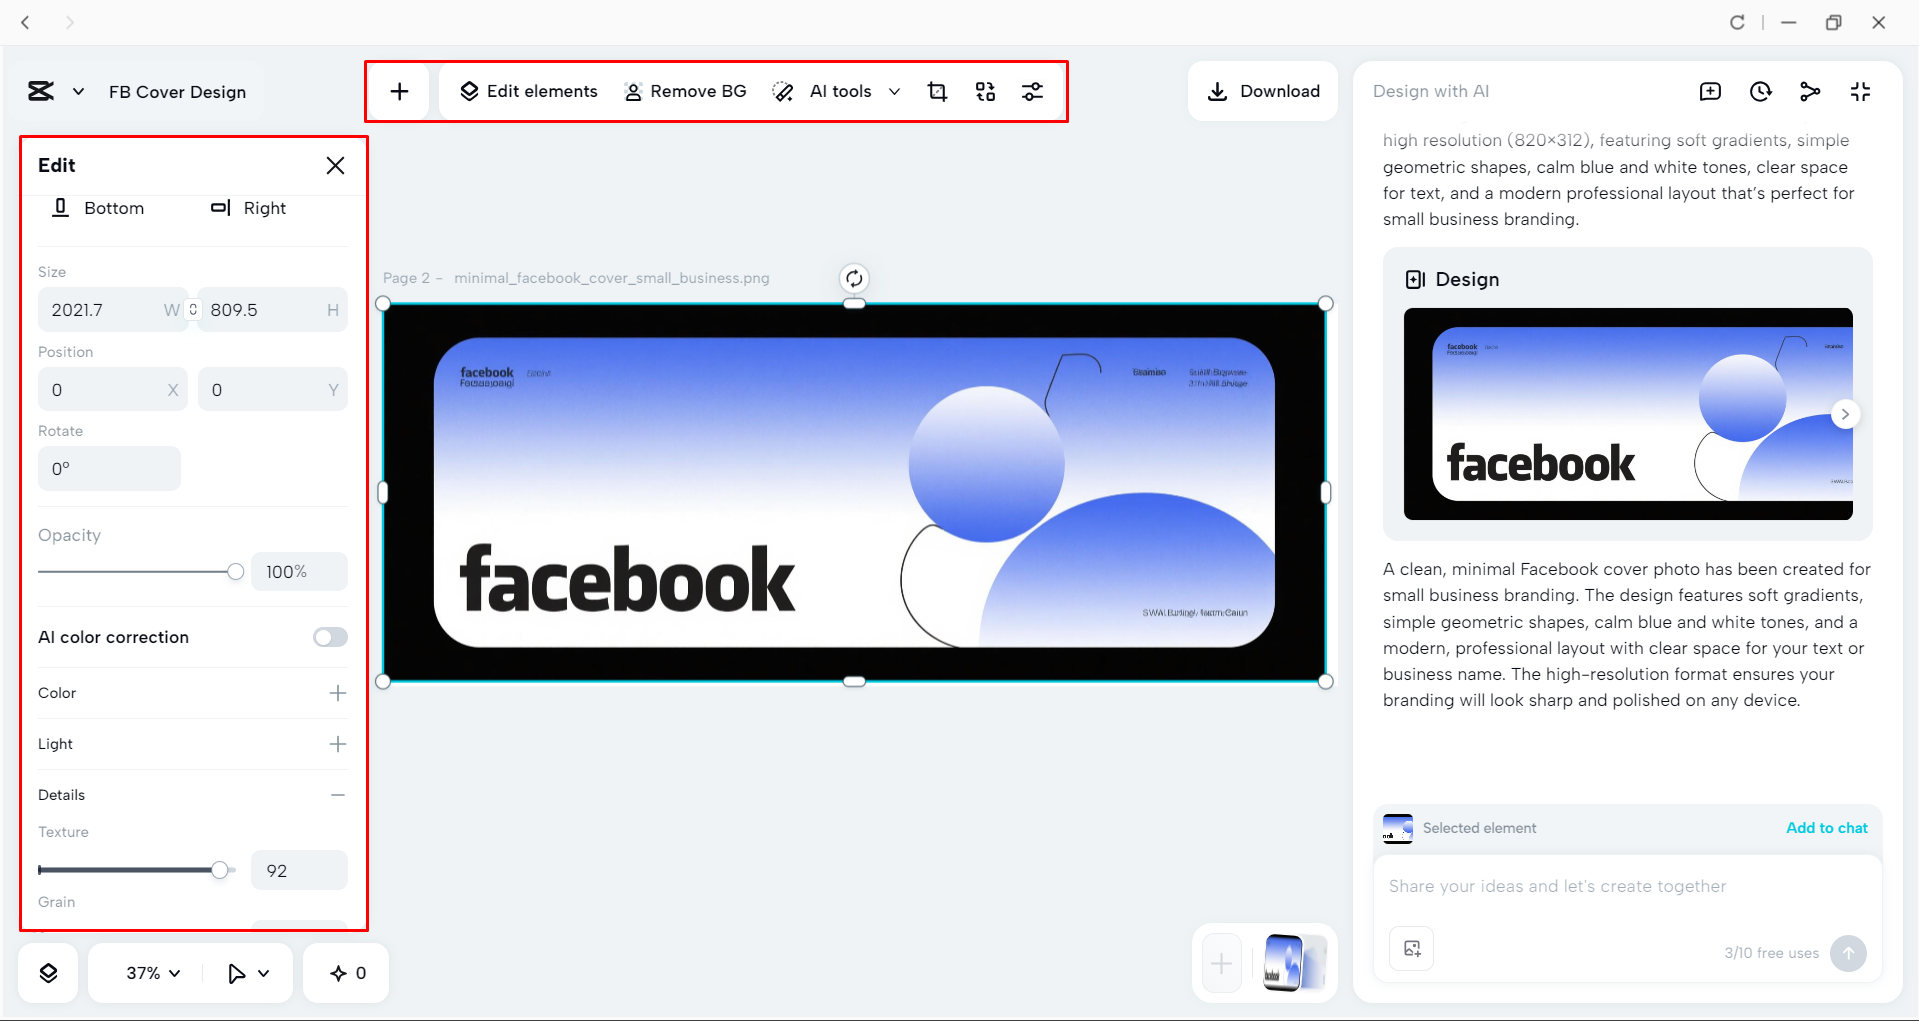Click the Selected element thumbnail
The width and height of the screenshot is (1919, 1021).
pos(1397,828)
